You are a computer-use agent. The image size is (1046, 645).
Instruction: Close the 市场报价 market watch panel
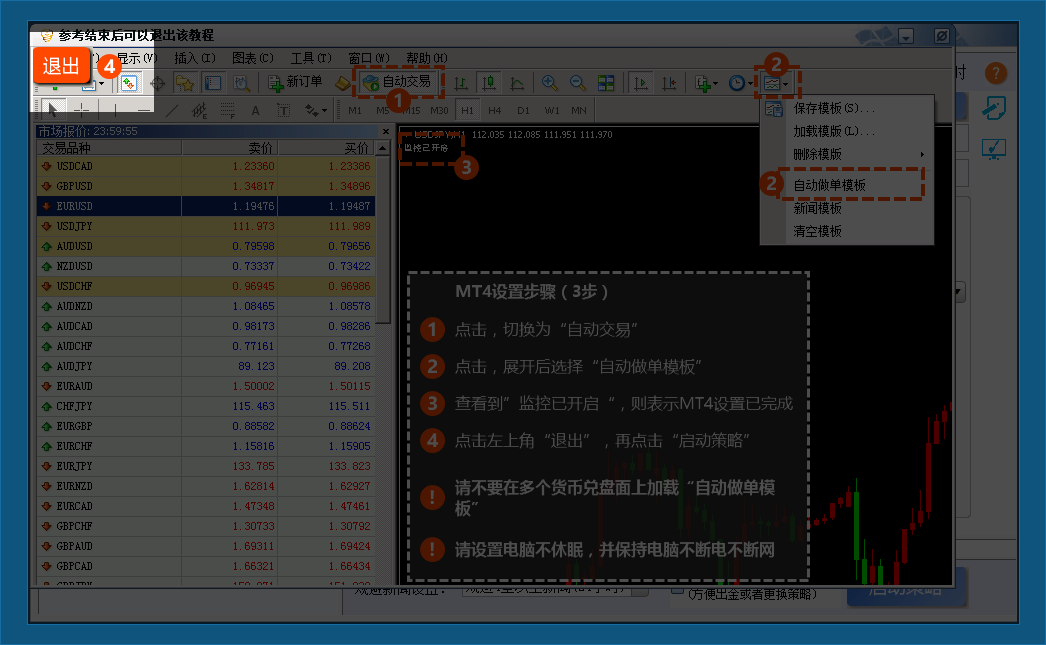tap(386, 131)
